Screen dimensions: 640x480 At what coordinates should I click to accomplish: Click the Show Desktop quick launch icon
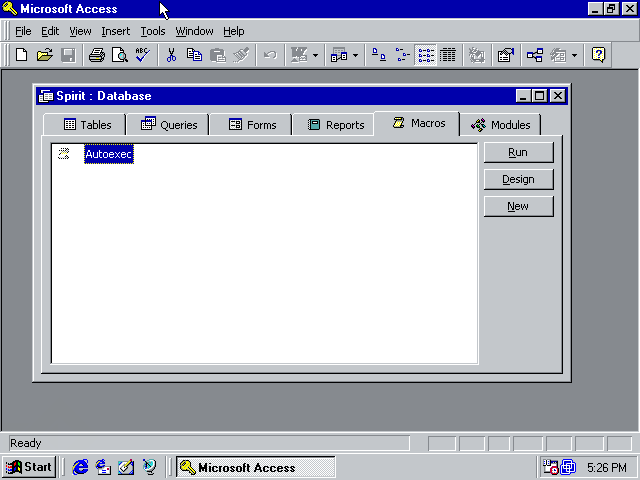pos(126,467)
